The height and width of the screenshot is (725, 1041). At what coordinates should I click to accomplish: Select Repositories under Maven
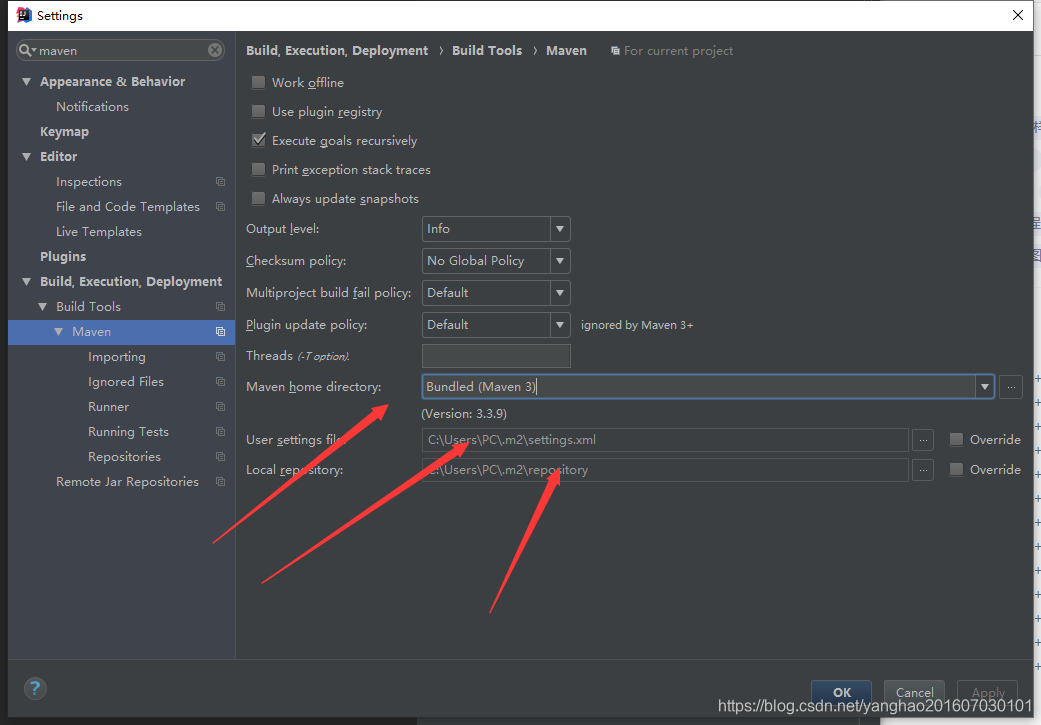click(124, 457)
